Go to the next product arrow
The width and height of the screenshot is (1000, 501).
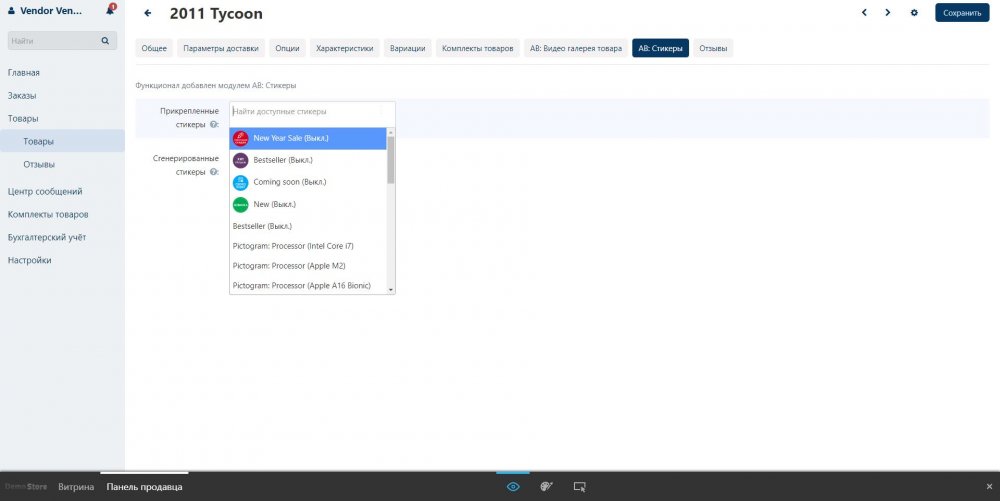pyautogui.click(x=887, y=13)
